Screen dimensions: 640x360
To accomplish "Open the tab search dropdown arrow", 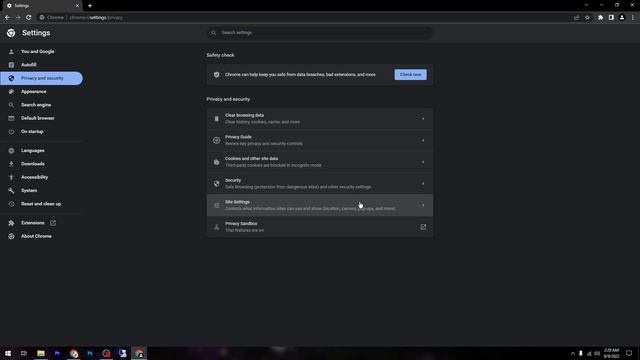I will [x=586, y=5].
